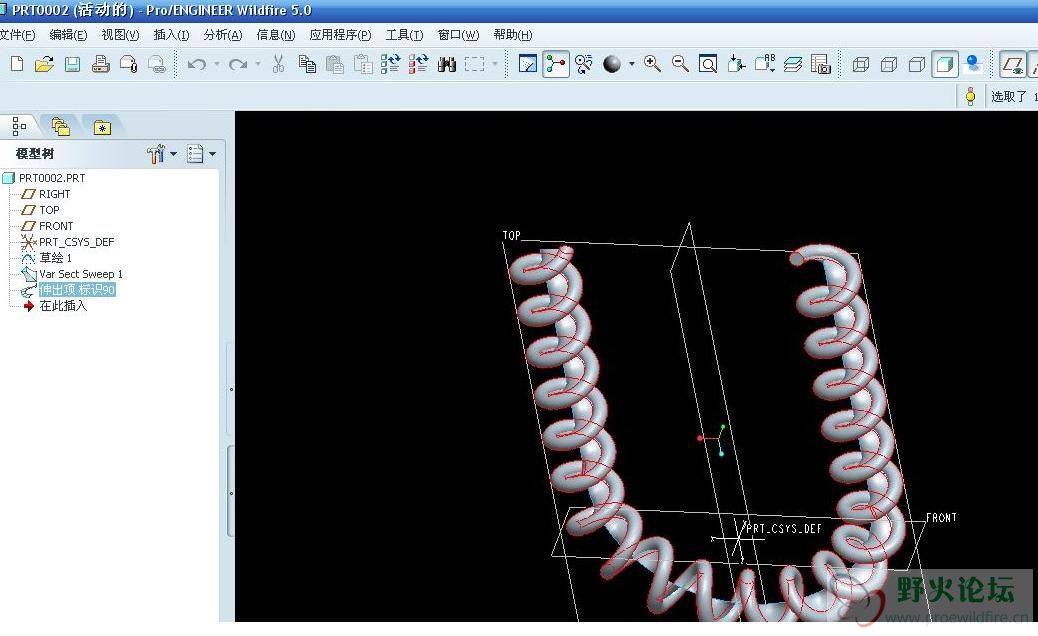
Task: Click the yellow traffic-light regeneration status icon
Action: 970,97
